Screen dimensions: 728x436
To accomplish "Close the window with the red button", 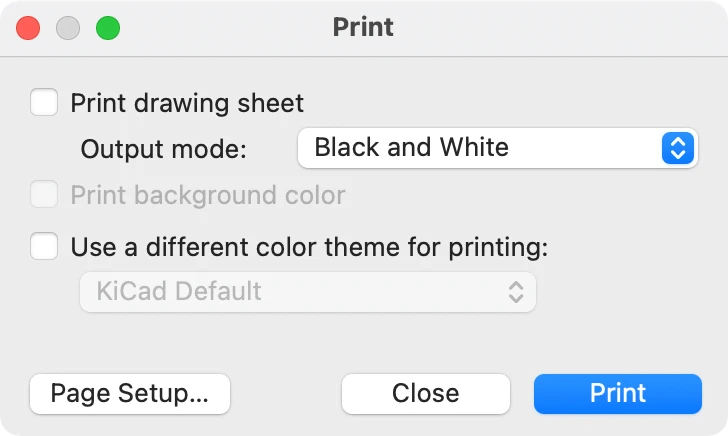I will point(28,27).
